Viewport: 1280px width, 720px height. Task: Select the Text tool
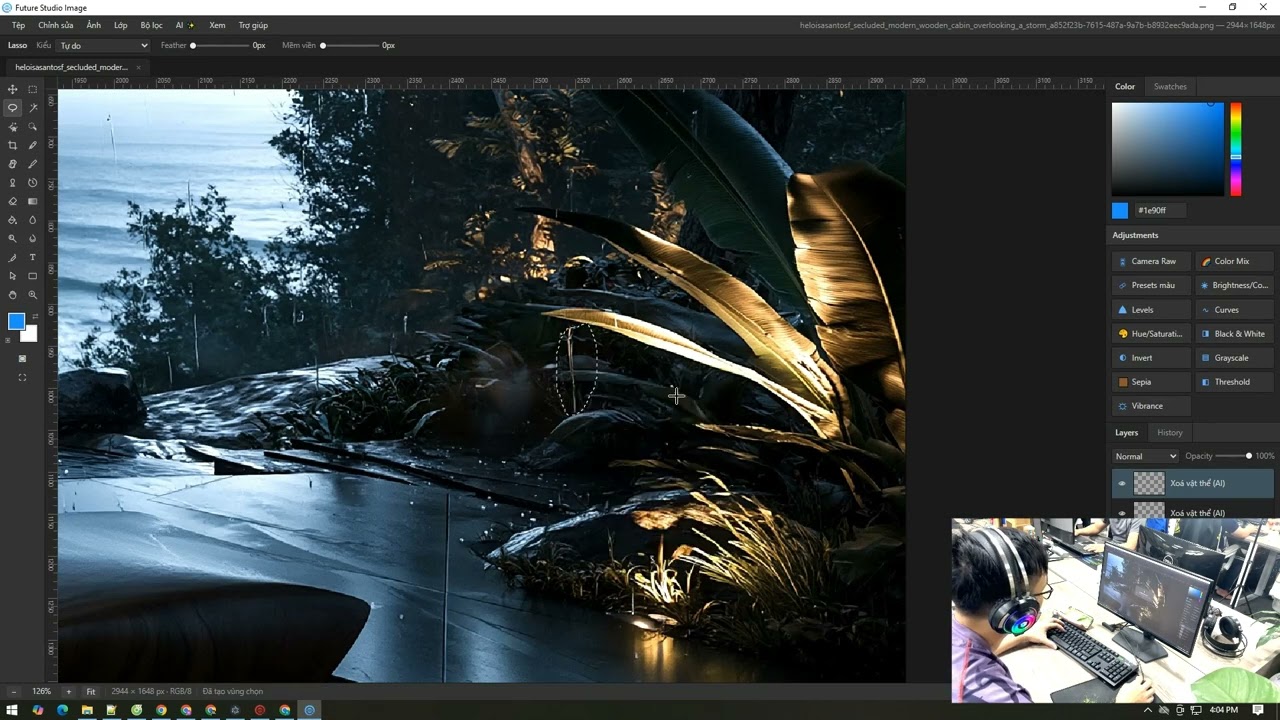coord(33,257)
